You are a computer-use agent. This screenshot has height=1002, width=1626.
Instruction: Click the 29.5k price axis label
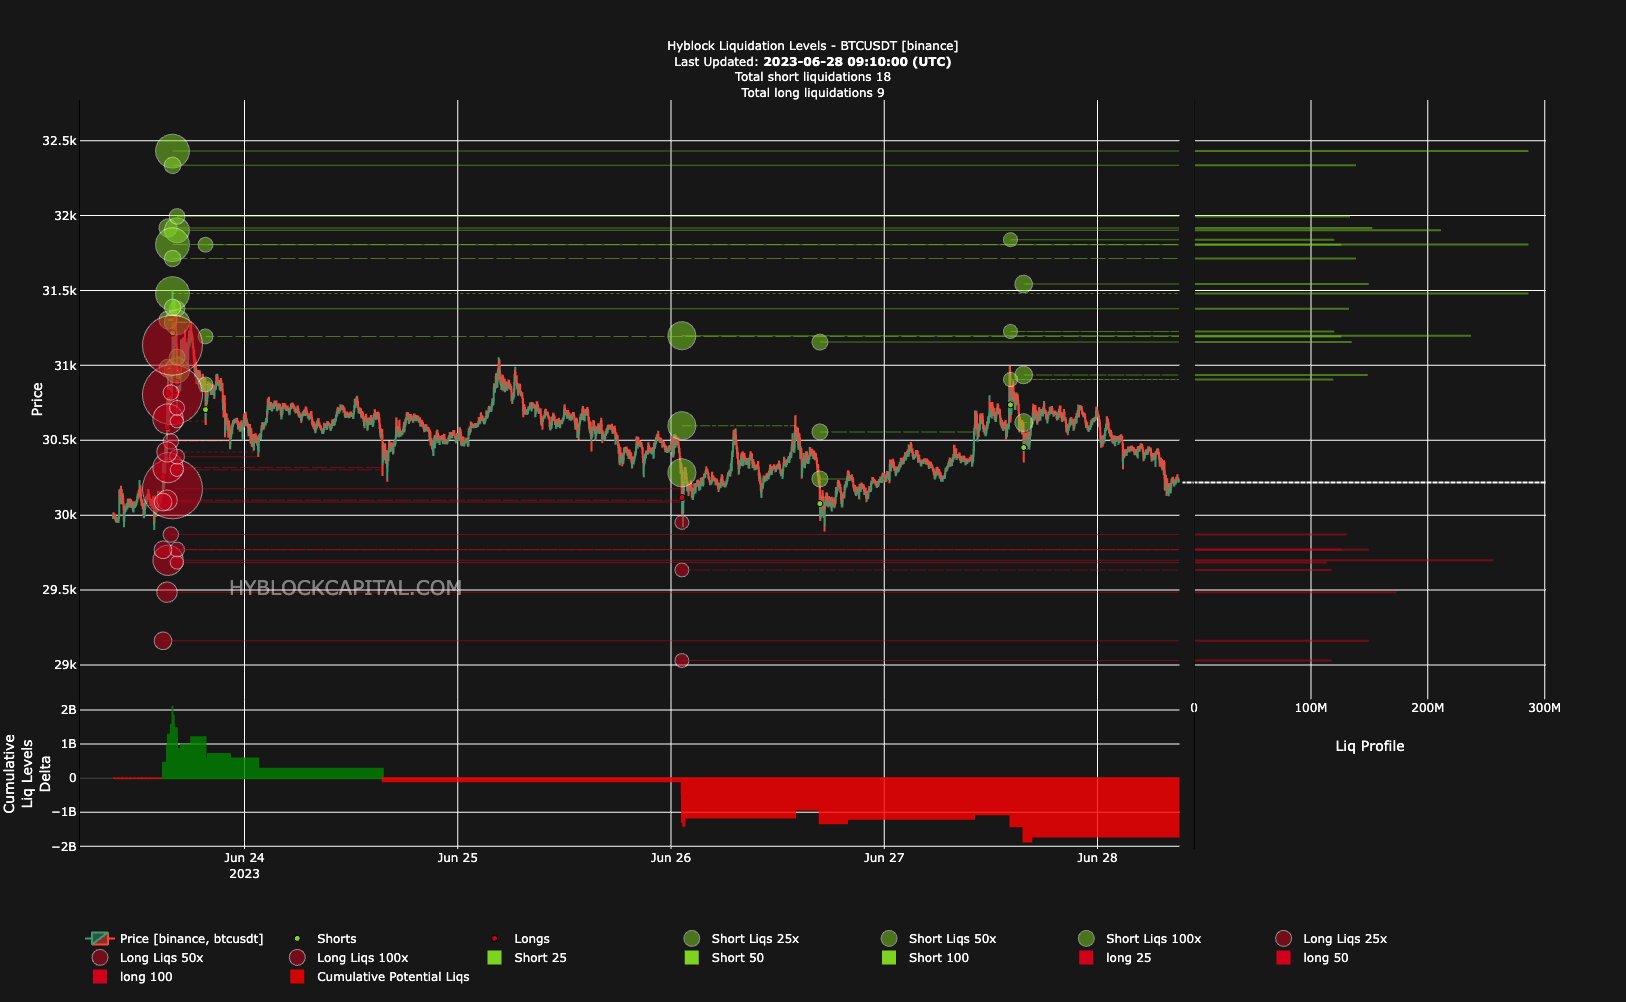[x=59, y=590]
